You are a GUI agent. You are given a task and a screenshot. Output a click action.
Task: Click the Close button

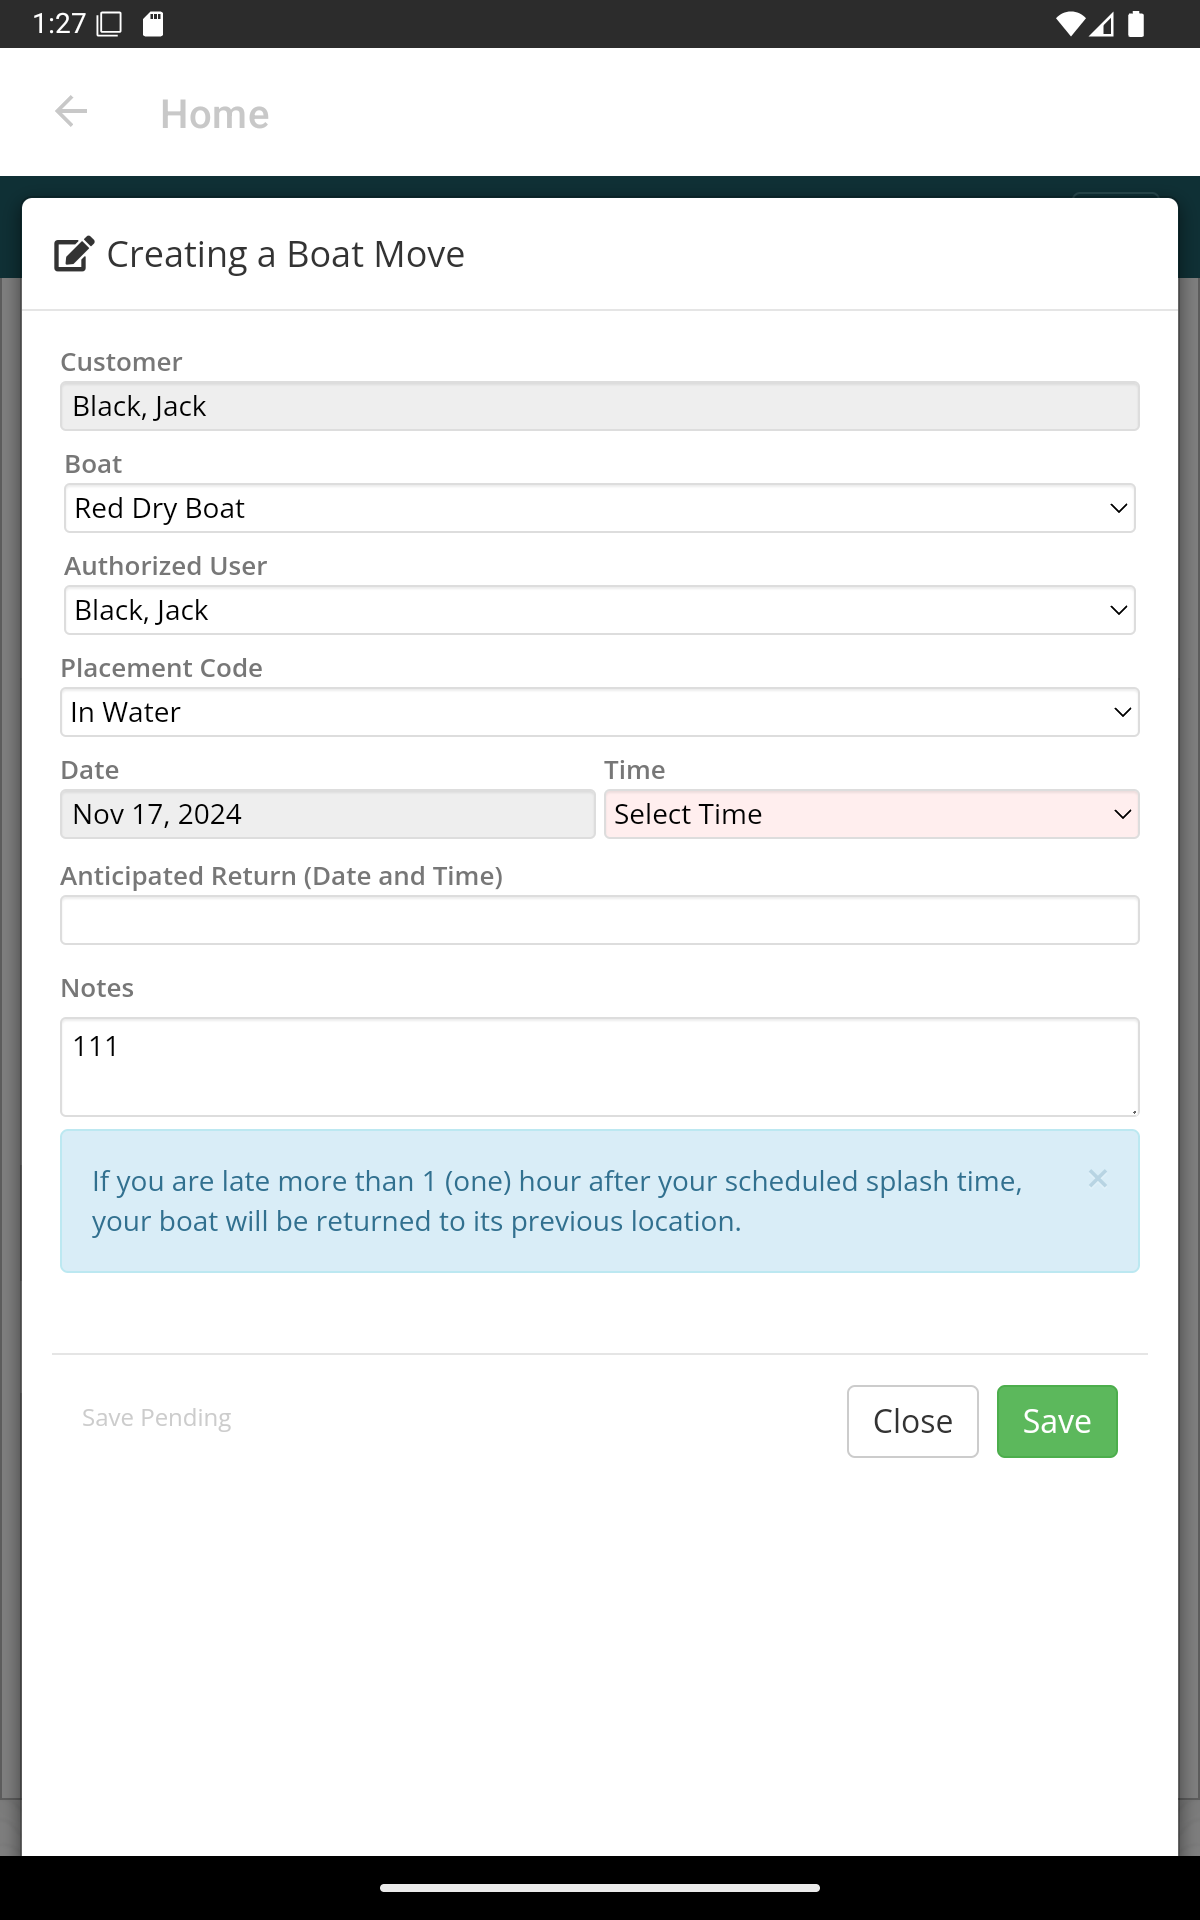pyautogui.click(x=913, y=1421)
